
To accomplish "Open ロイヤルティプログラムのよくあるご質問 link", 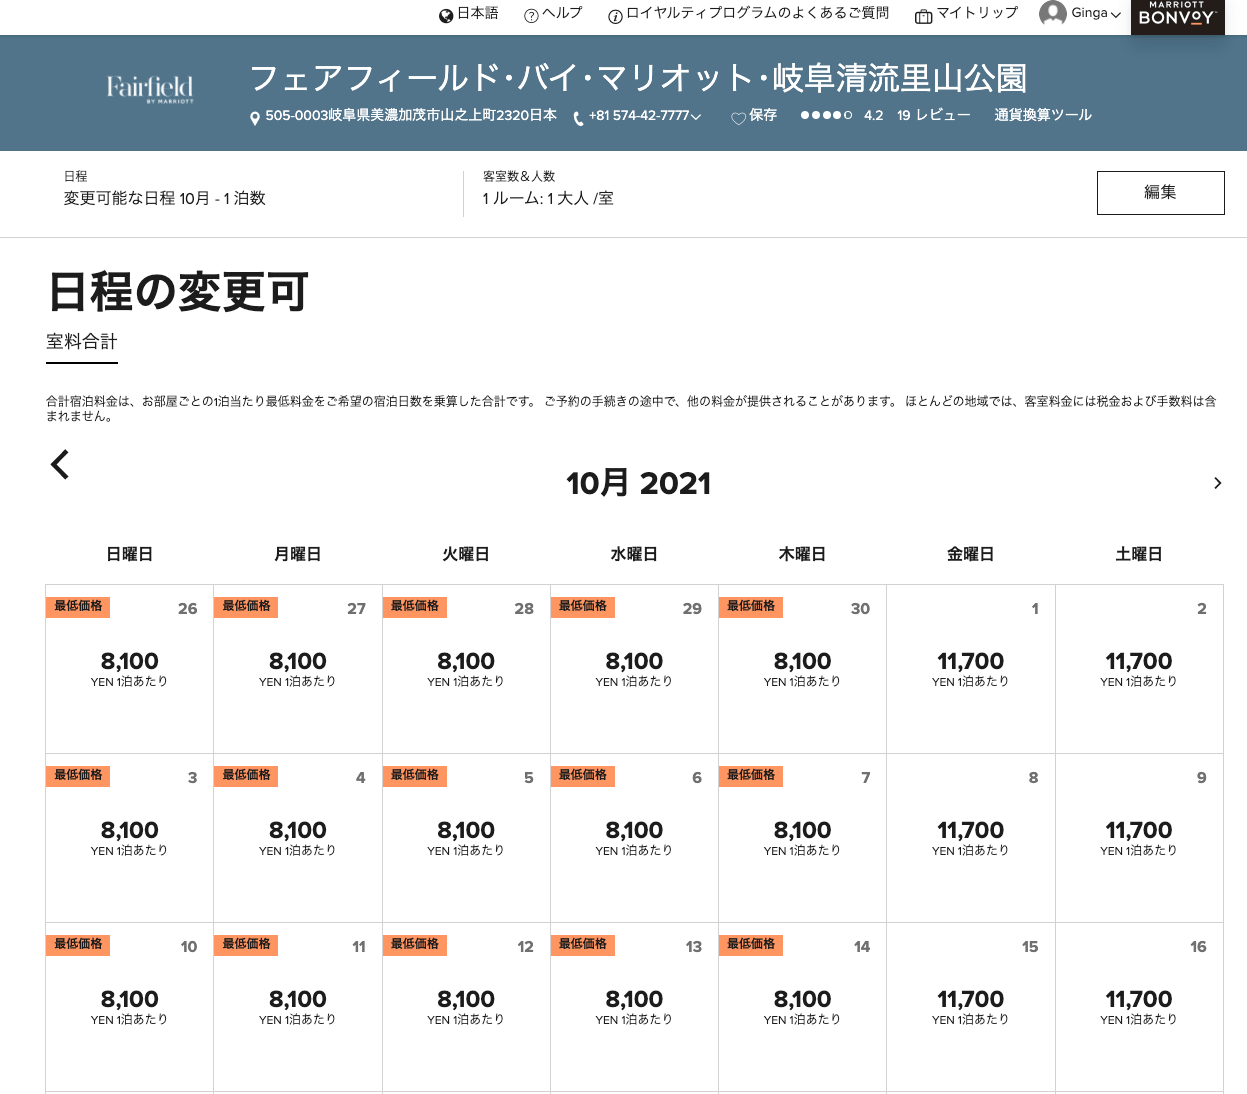I will pos(757,13).
